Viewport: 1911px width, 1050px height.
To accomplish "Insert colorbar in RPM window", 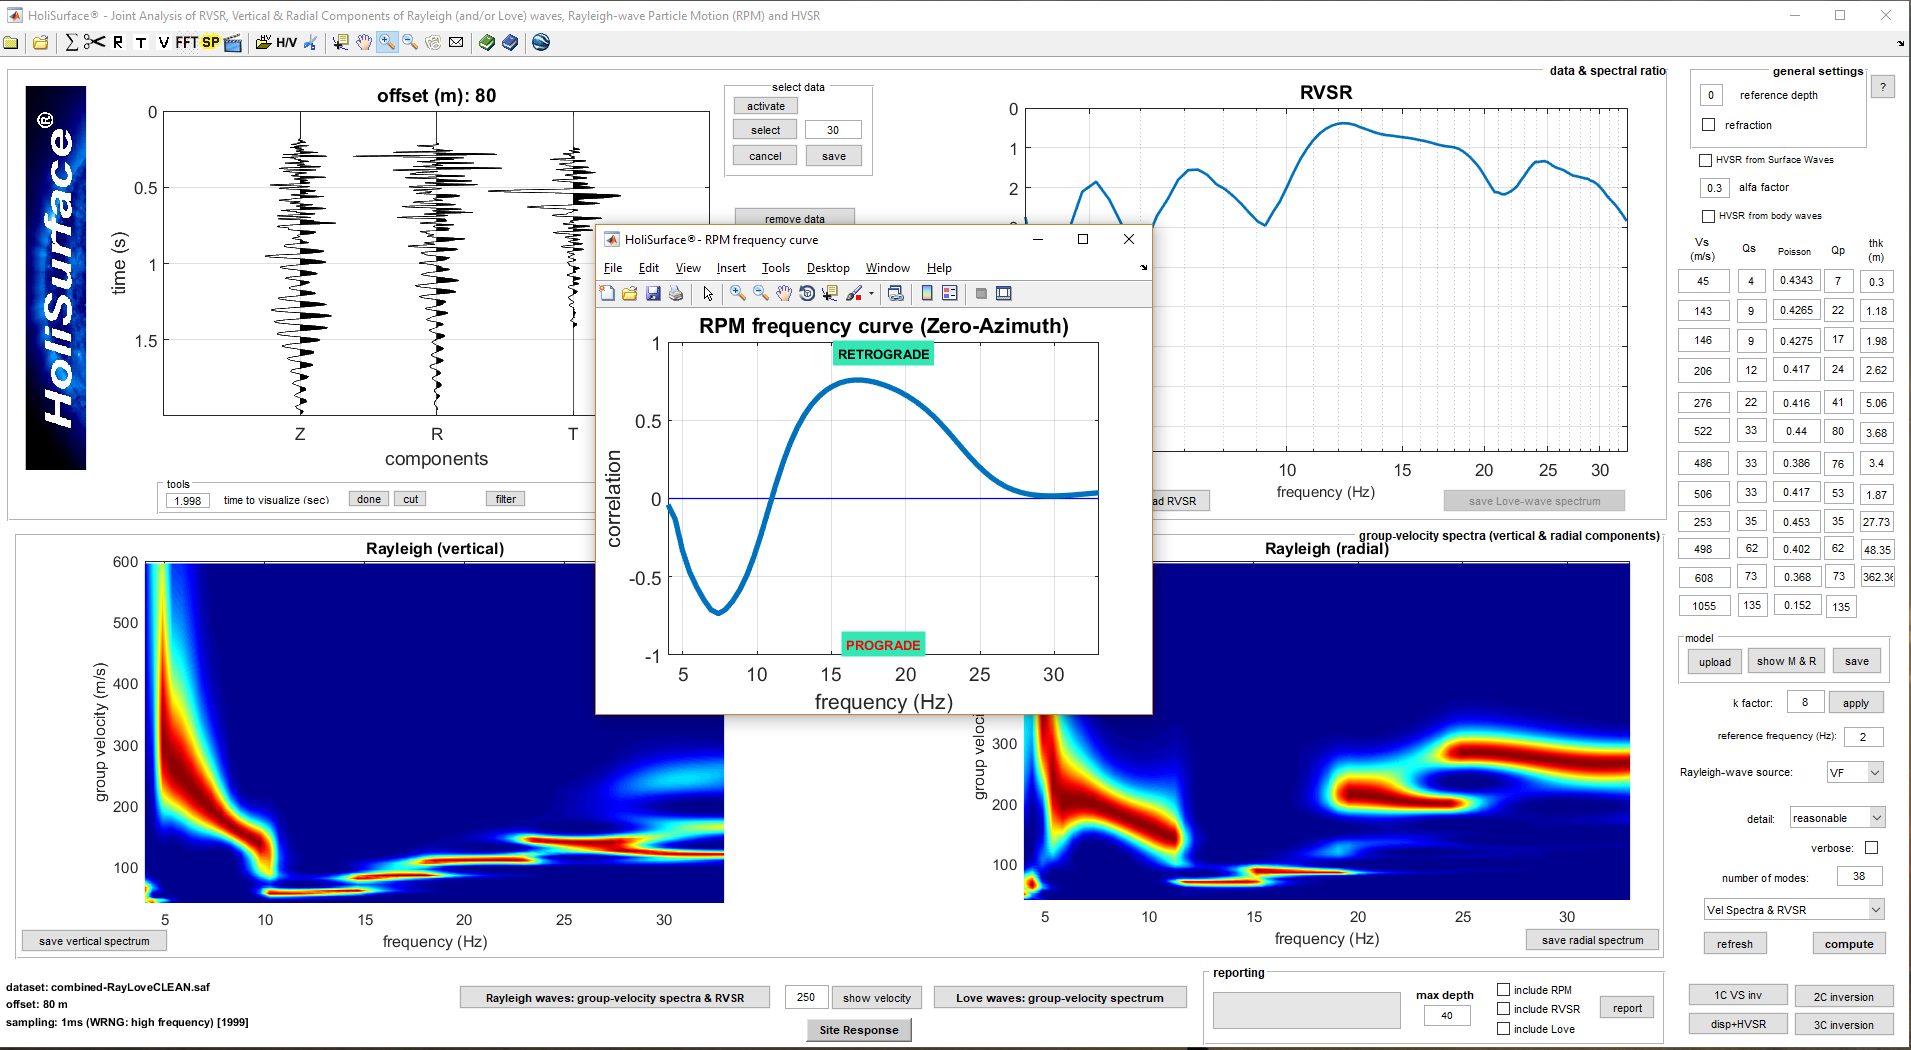I will pyautogui.click(x=927, y=293).
